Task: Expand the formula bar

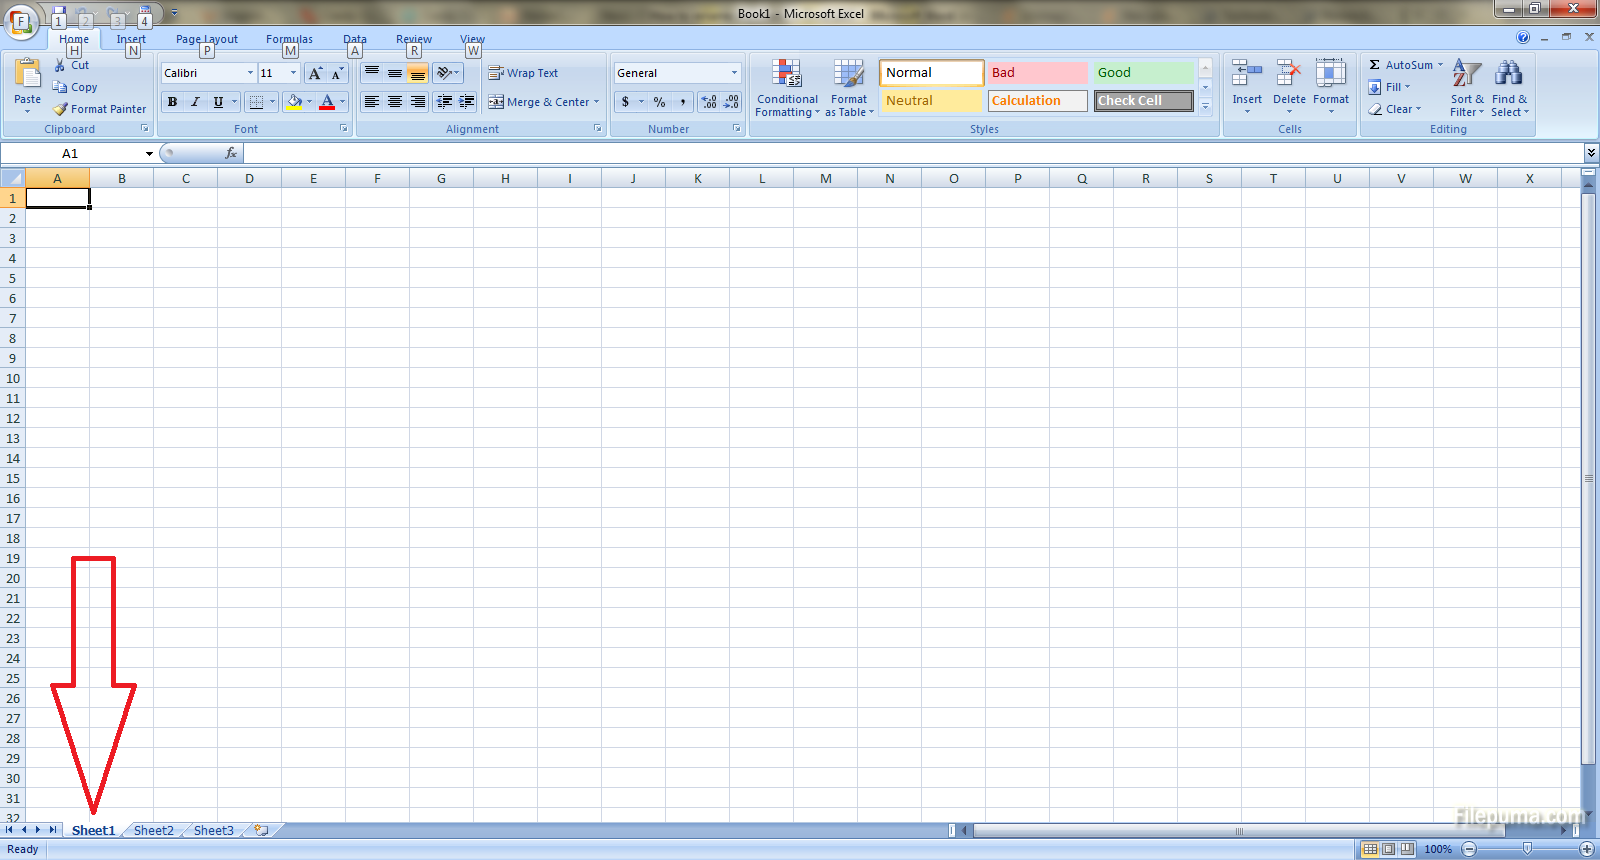Action: point(1591,153)
